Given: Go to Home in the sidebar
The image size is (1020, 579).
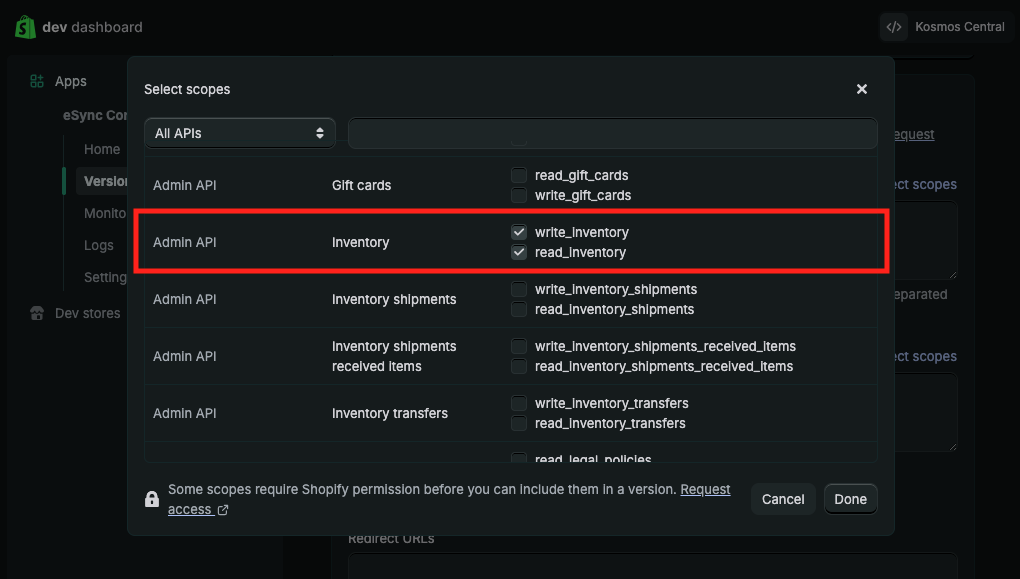Looking at the screenshot, I should pyautogui.click(x=102, y=149).
